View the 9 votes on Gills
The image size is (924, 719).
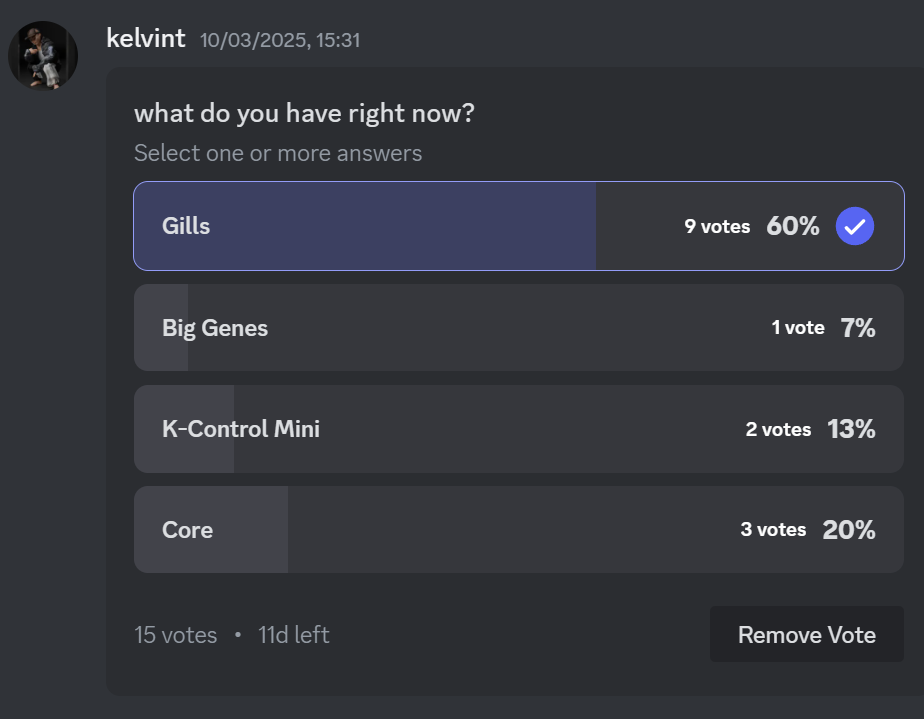click(717, 227)
